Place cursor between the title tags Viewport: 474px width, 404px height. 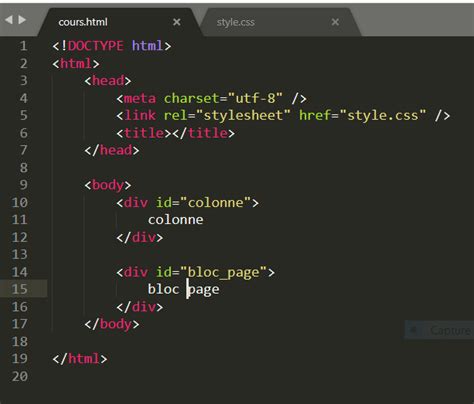(x=172, y=133)
